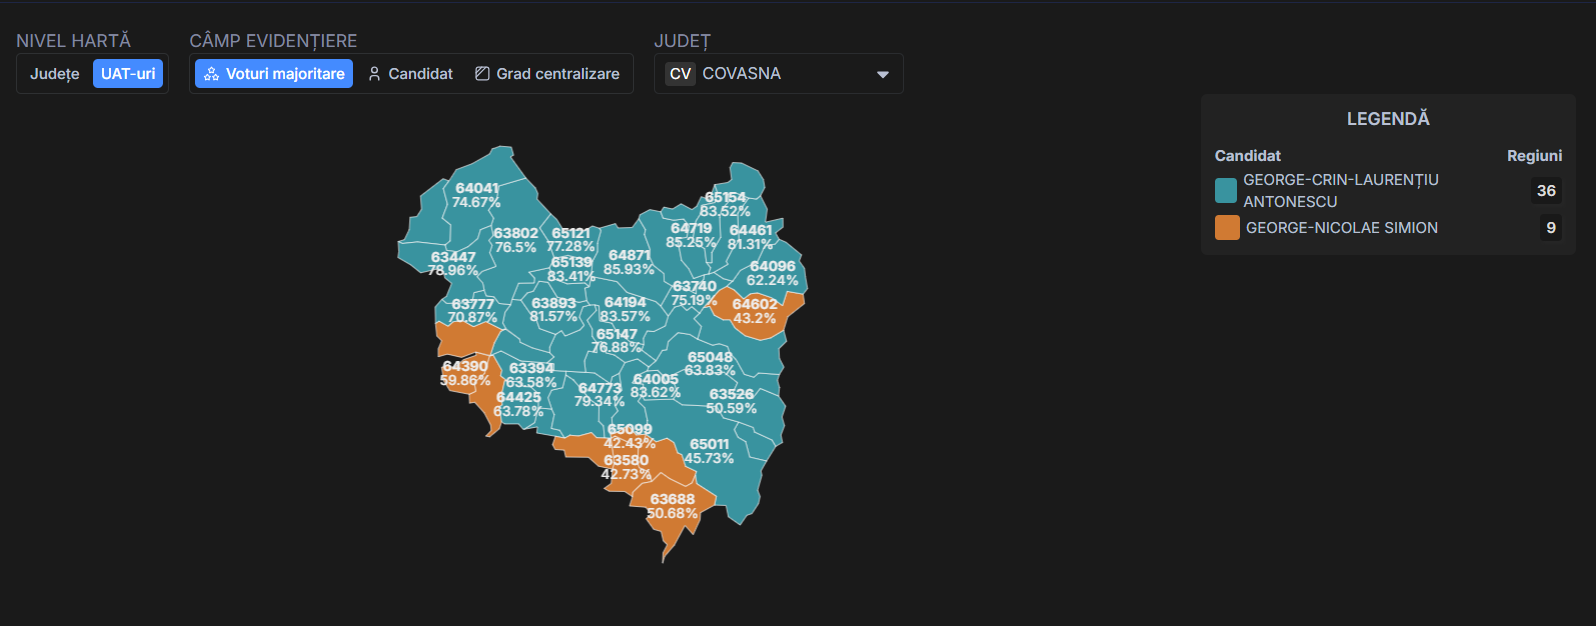Viewport: 1596px width, 626px height.
Task: Click the Grad centralizare icon
Action: pyautogui.click(x=482, y=74)
